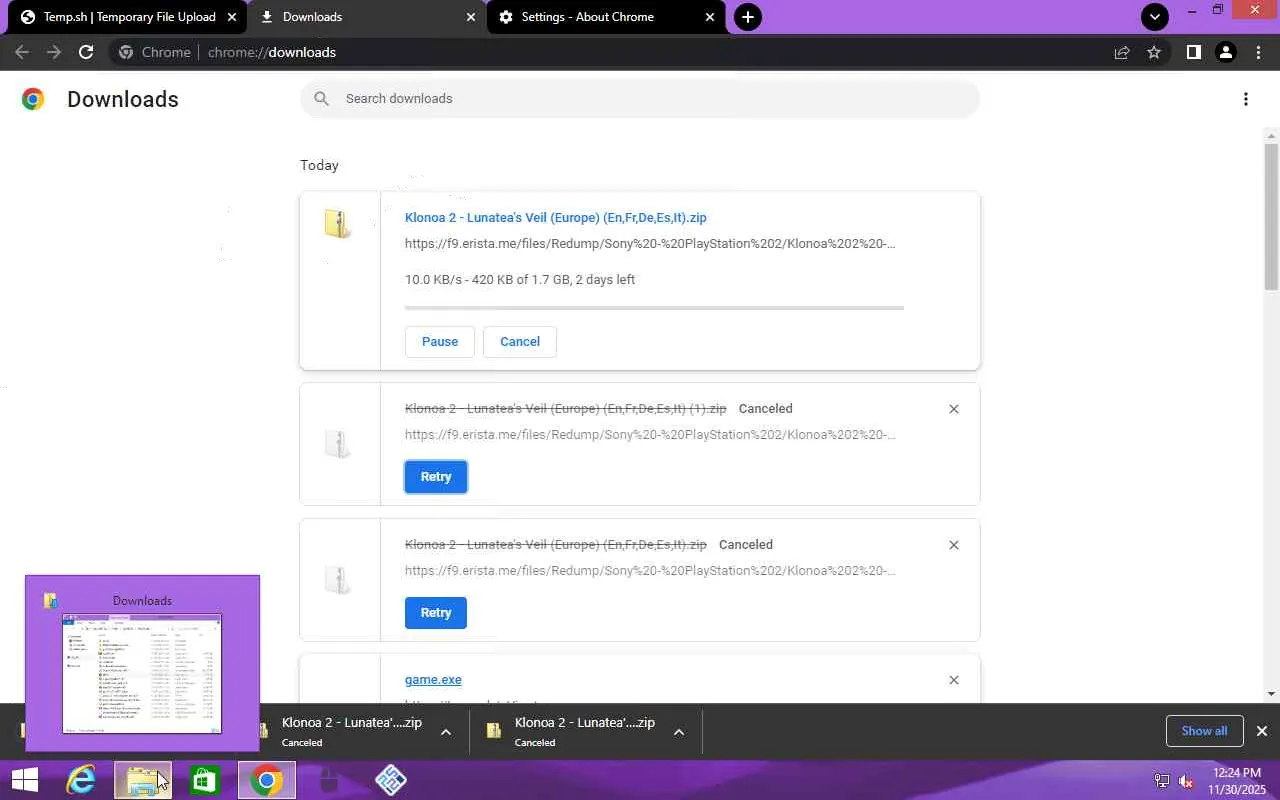
Task: Click the network icon in the system tray
Action: (x=1162, y=781)
